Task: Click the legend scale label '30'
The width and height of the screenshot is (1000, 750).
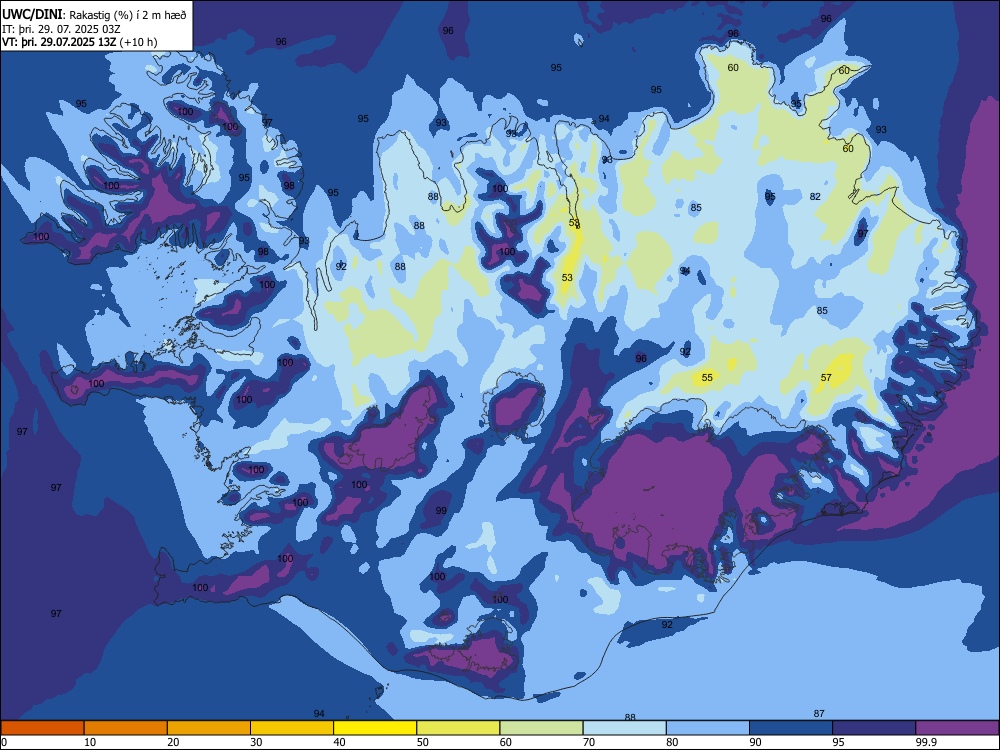Action: pyautogui.click(x=256, y=742)
